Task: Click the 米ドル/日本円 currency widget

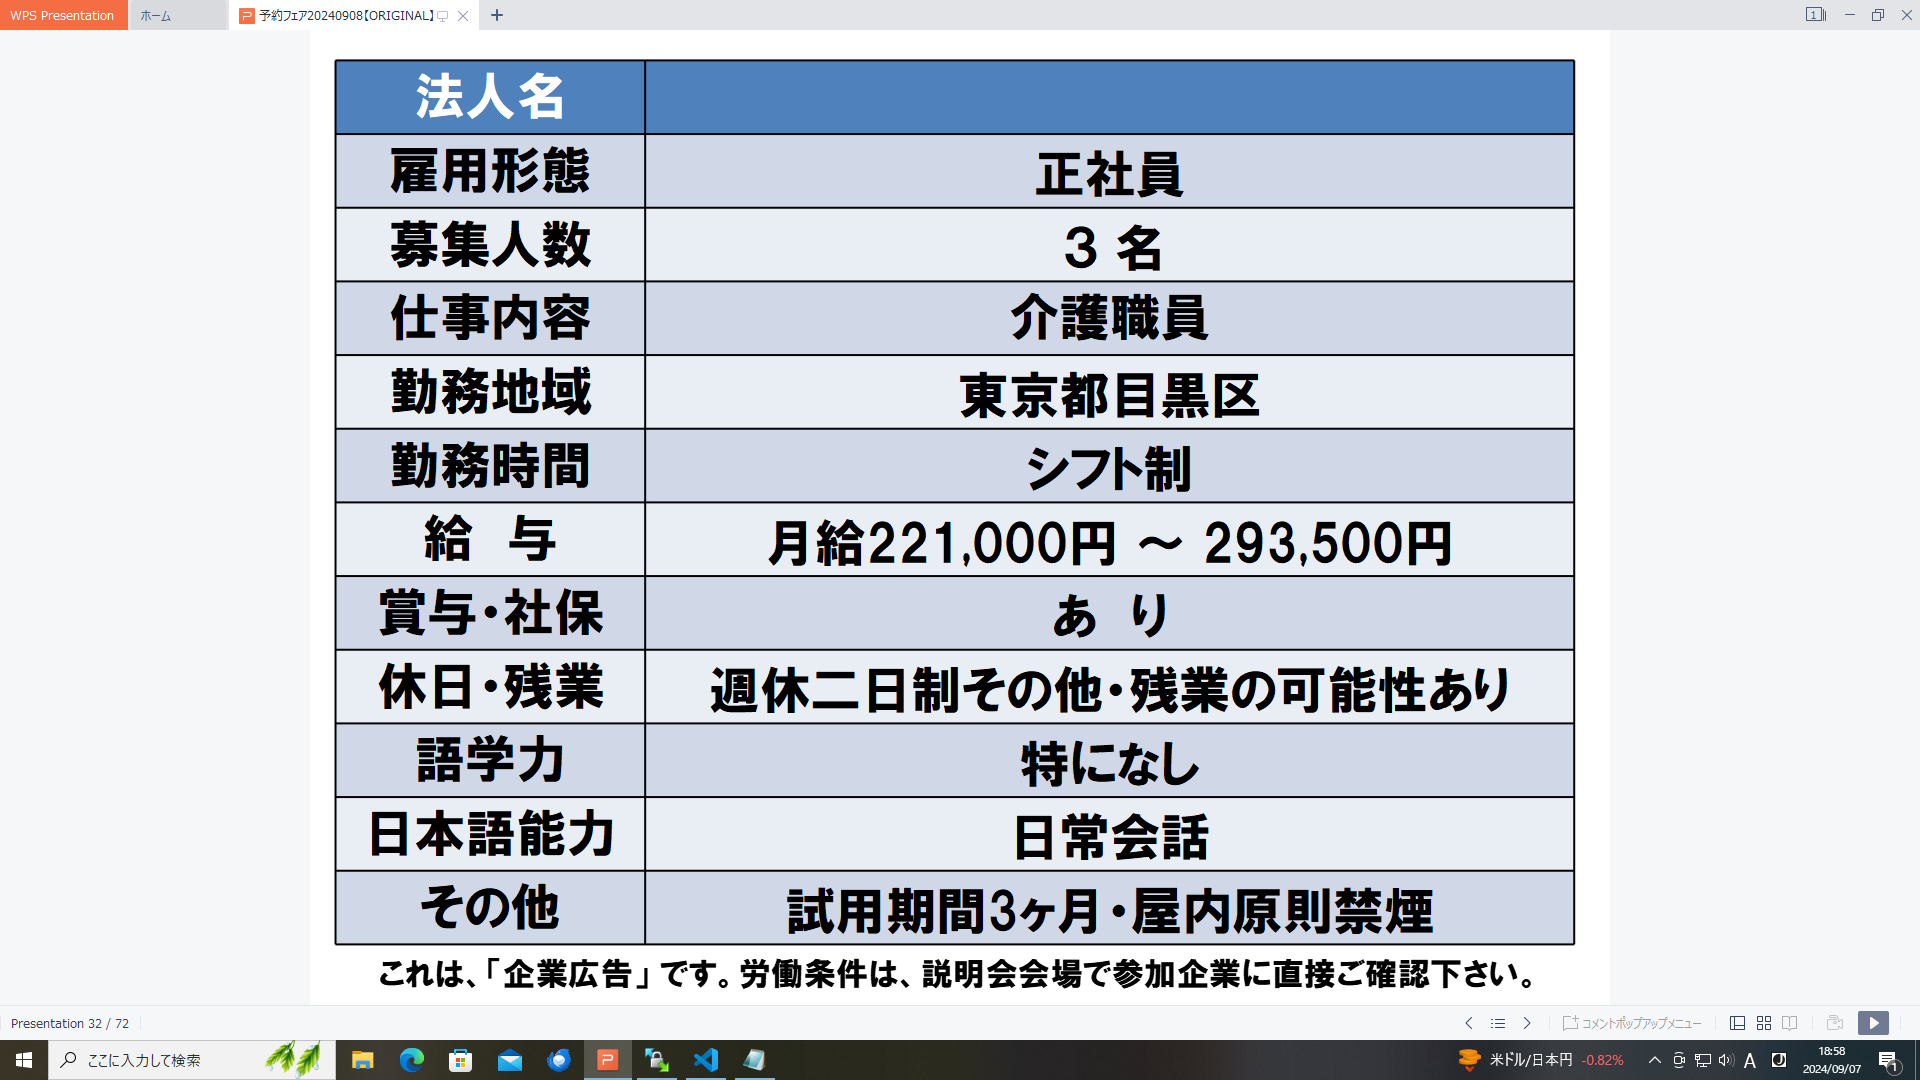Action: point(1540,1060)
